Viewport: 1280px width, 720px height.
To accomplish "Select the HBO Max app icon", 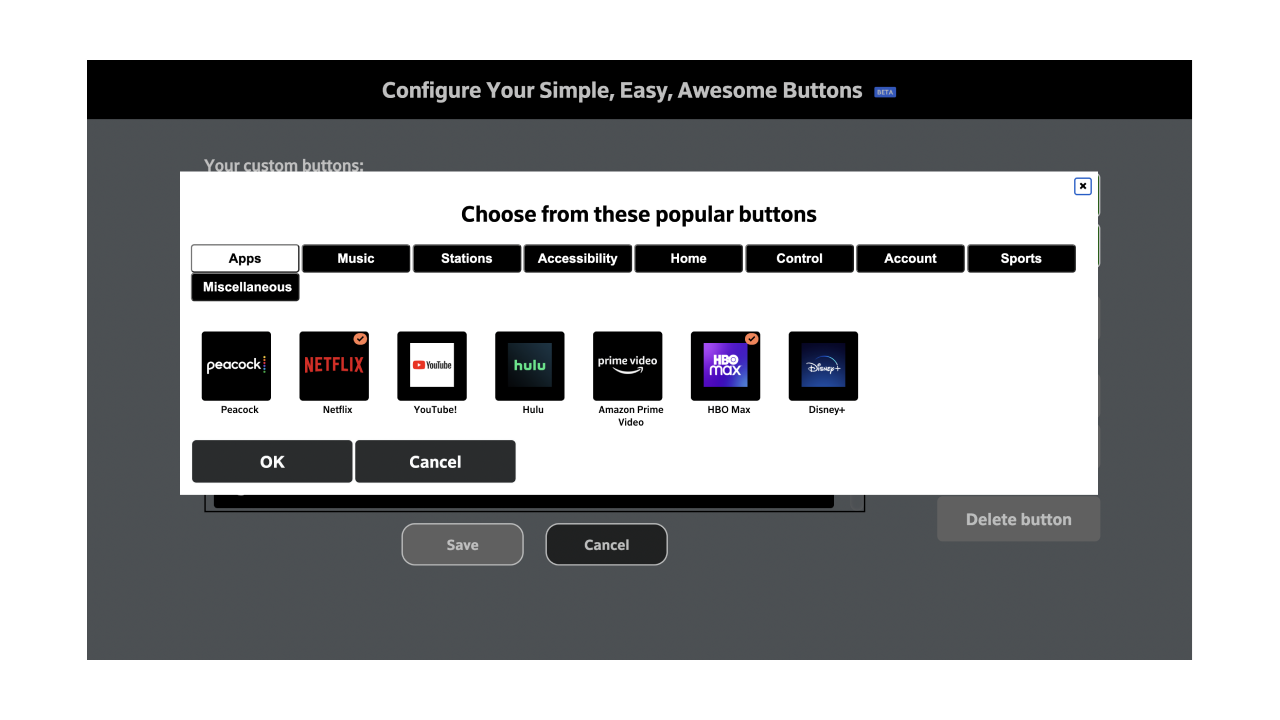I will tap(725, 366).
